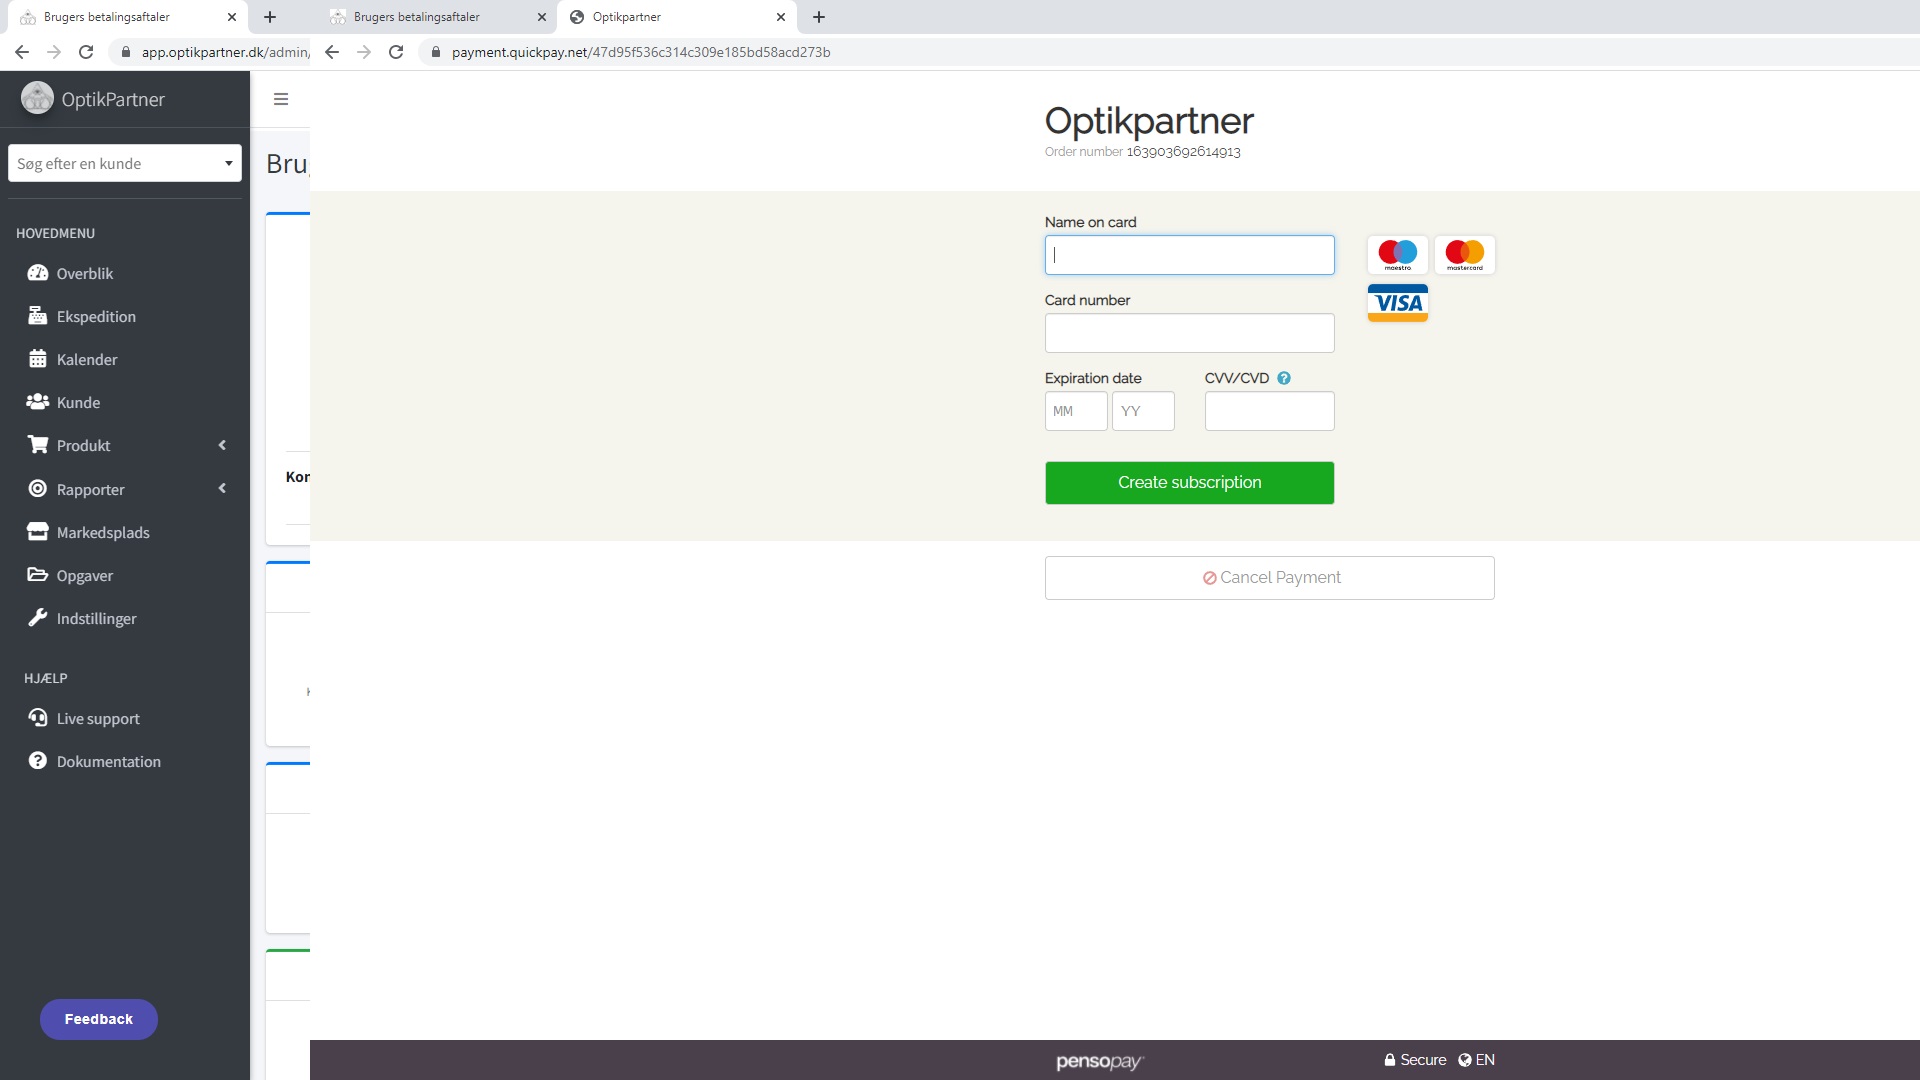Expand the Produkt submenu chevron
The width and height of the screenshot is (1920, 1080).
click(x=222, y=445)
